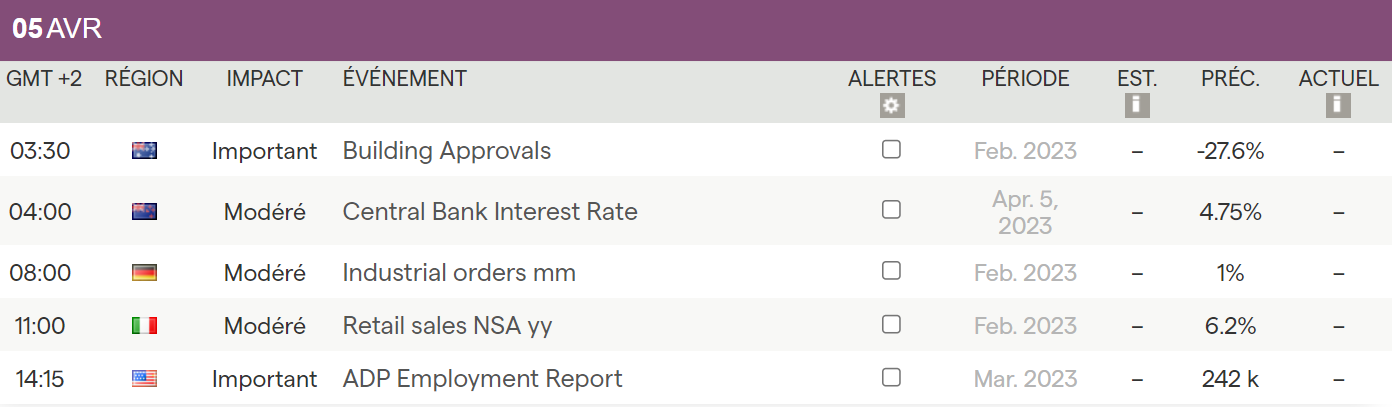Click the IMPACT column header

click(264, 79)
